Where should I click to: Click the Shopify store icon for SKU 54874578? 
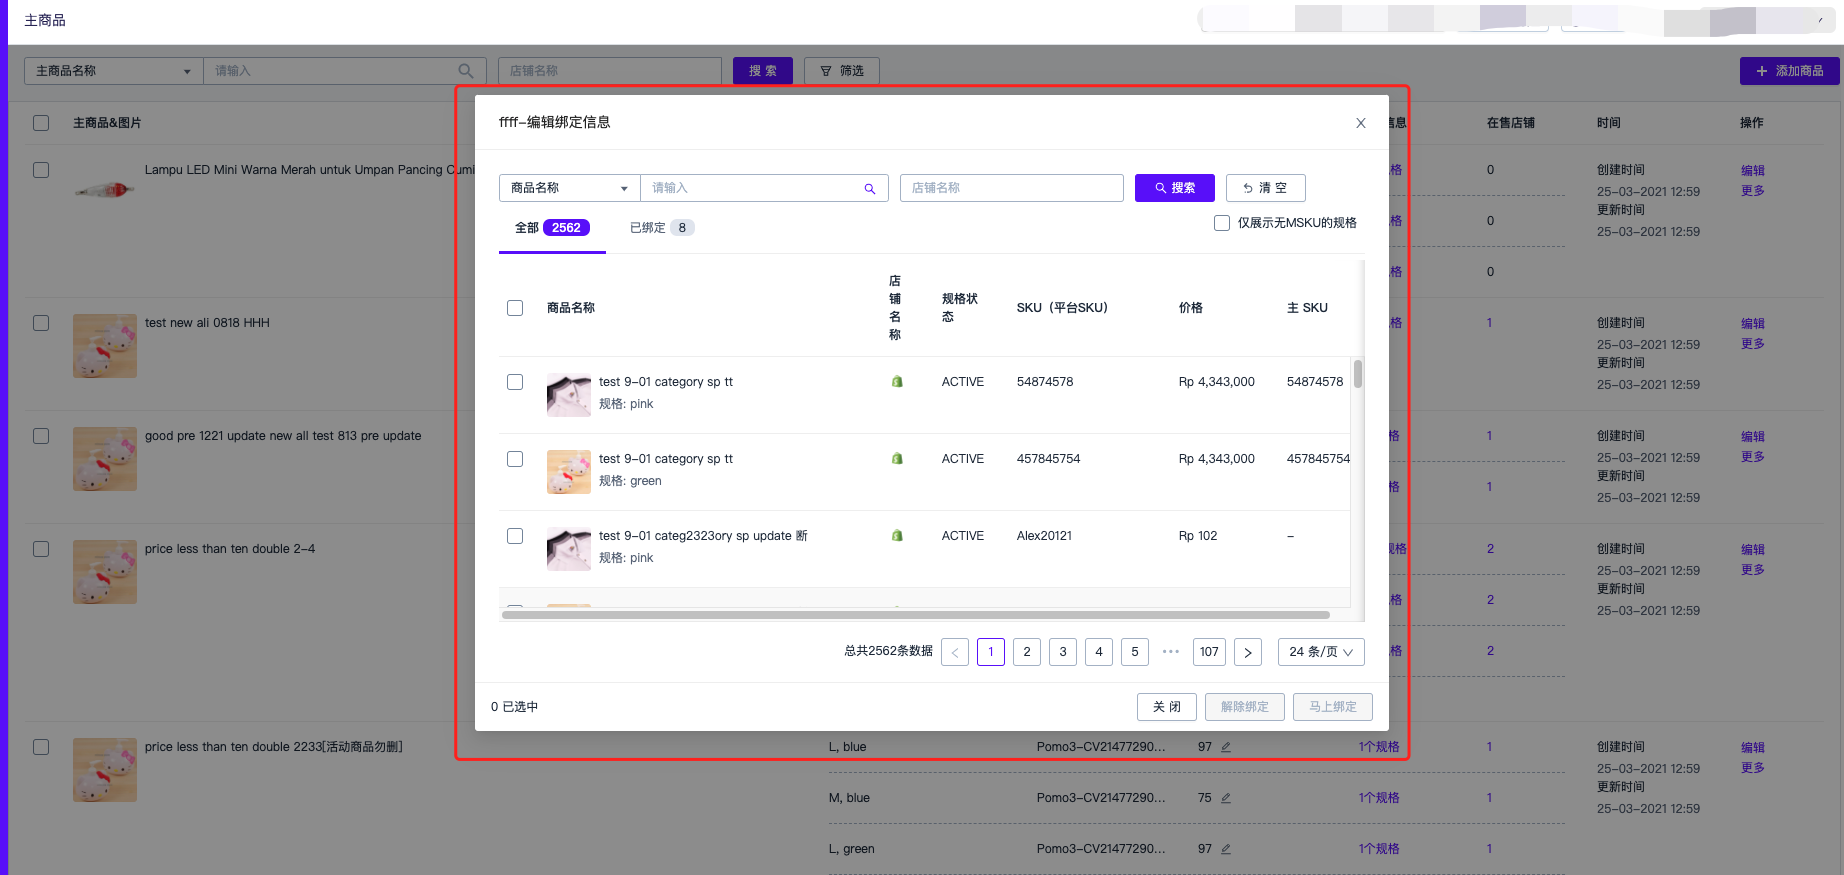pyautogui.click(x=897, y=382)
